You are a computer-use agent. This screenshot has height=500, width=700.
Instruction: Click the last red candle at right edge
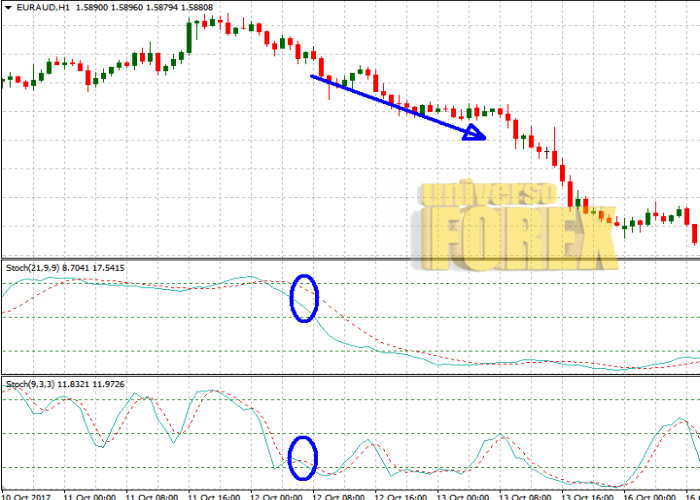point(695,233)
